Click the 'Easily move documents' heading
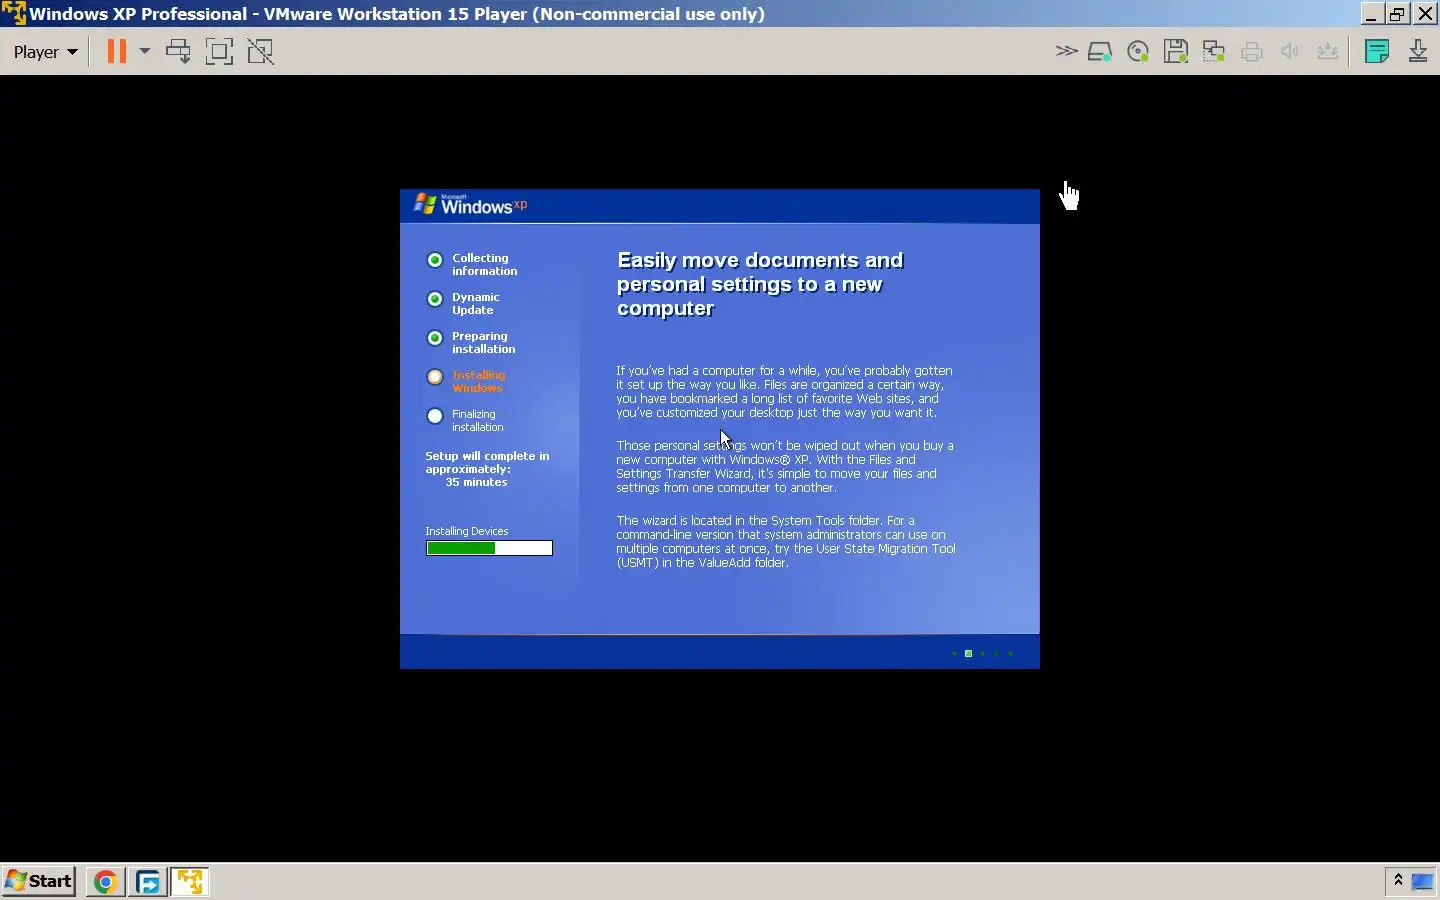Image resolution: width=1440 pixels, height=900 pixels. point(760,284)
